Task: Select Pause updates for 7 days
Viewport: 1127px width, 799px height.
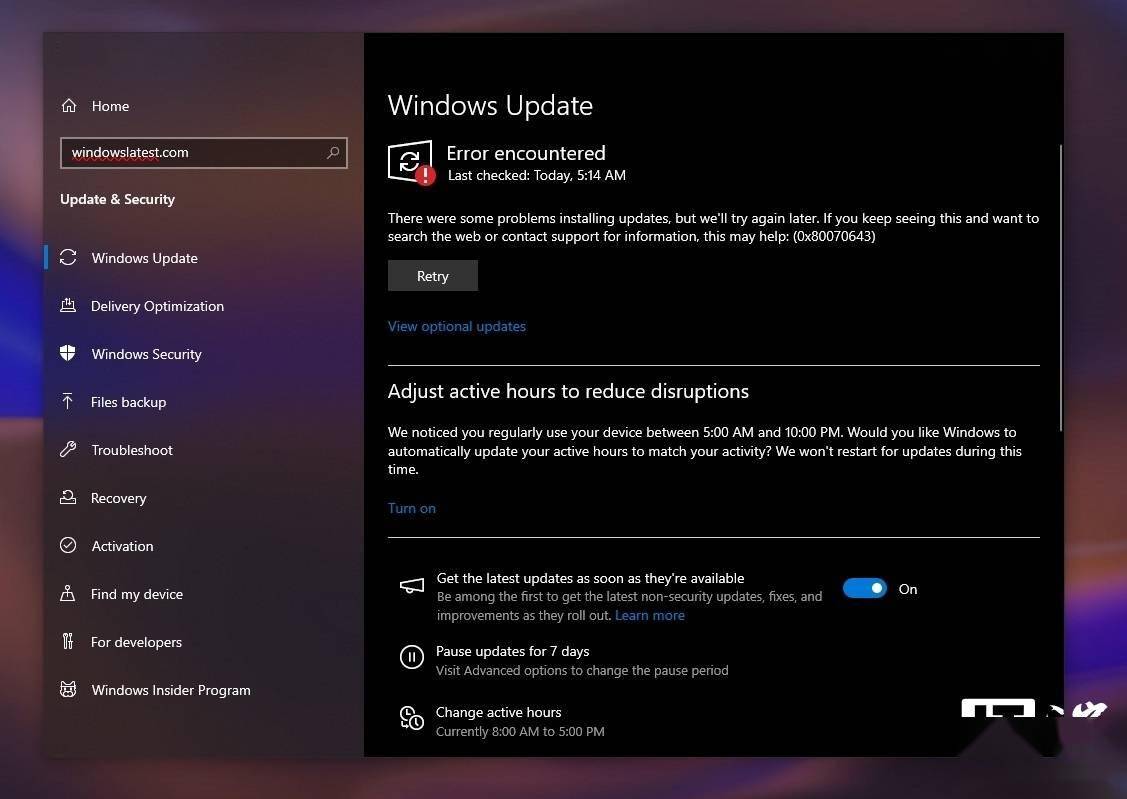Action: tap(512, 651)
